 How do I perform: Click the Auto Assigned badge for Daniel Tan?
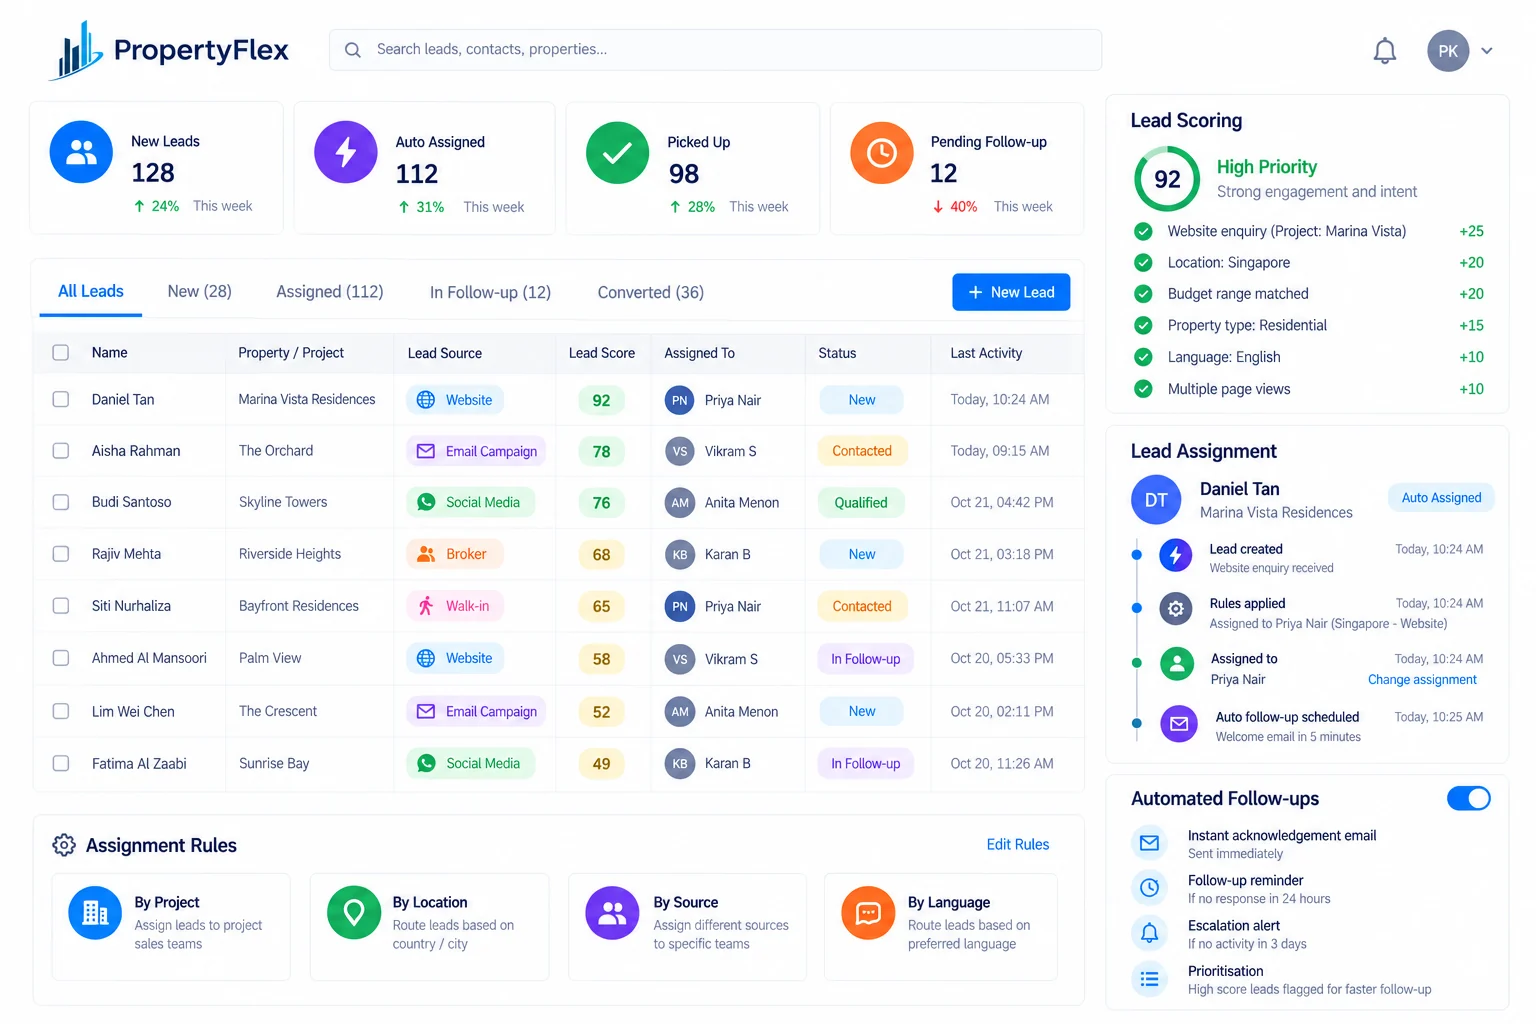(1441, 498)
